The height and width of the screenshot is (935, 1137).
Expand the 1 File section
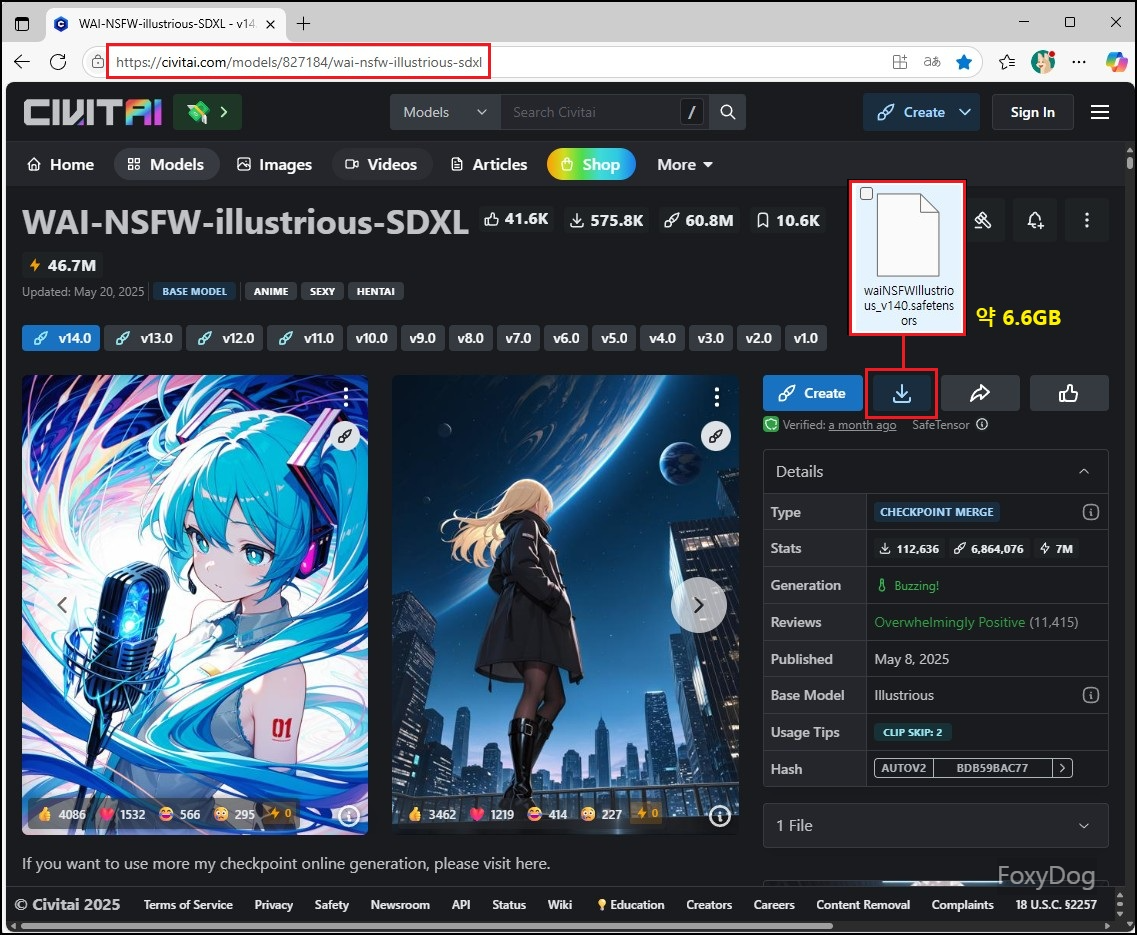pyautogui.click(x=935, y=825)
